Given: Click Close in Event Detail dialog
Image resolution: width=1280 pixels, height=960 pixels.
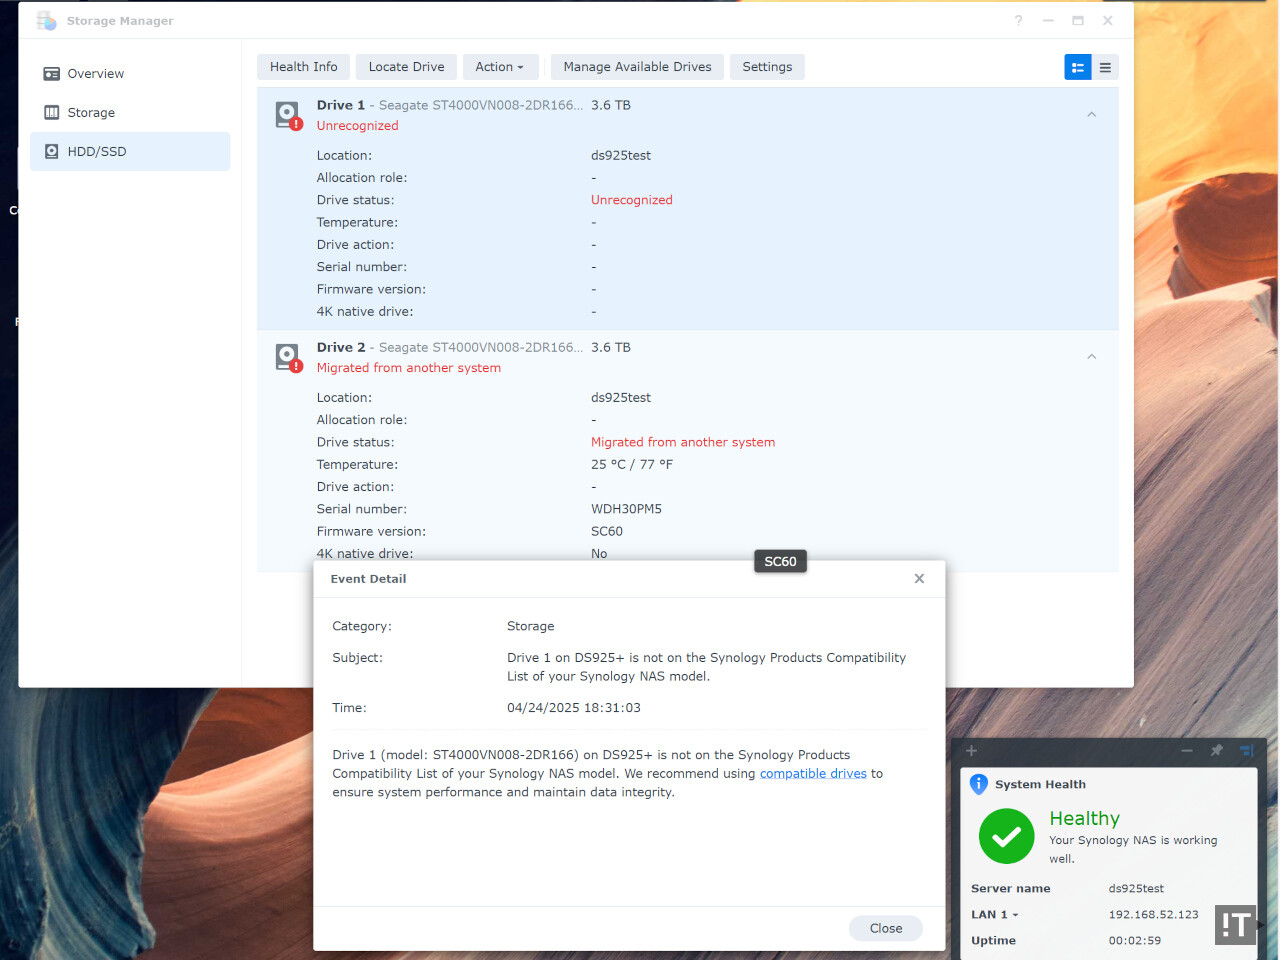Looking at the screenshot, I should coord(885,928).
